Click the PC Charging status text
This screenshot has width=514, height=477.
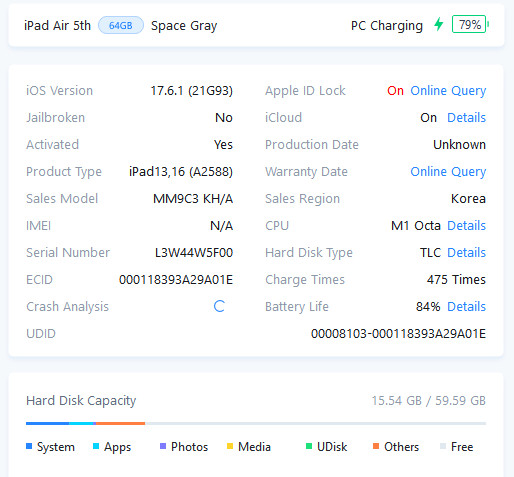(x=387, y=26)
